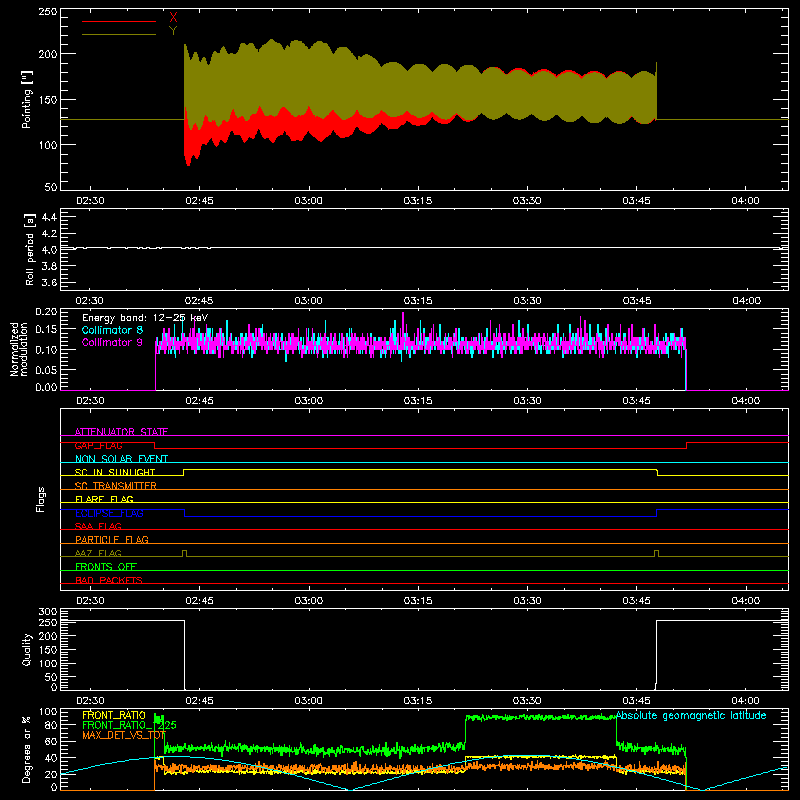The width and height of the screenshot is (800, 800).
Task: Click the Normalized modulation axis title
Action: pos(19,349)
